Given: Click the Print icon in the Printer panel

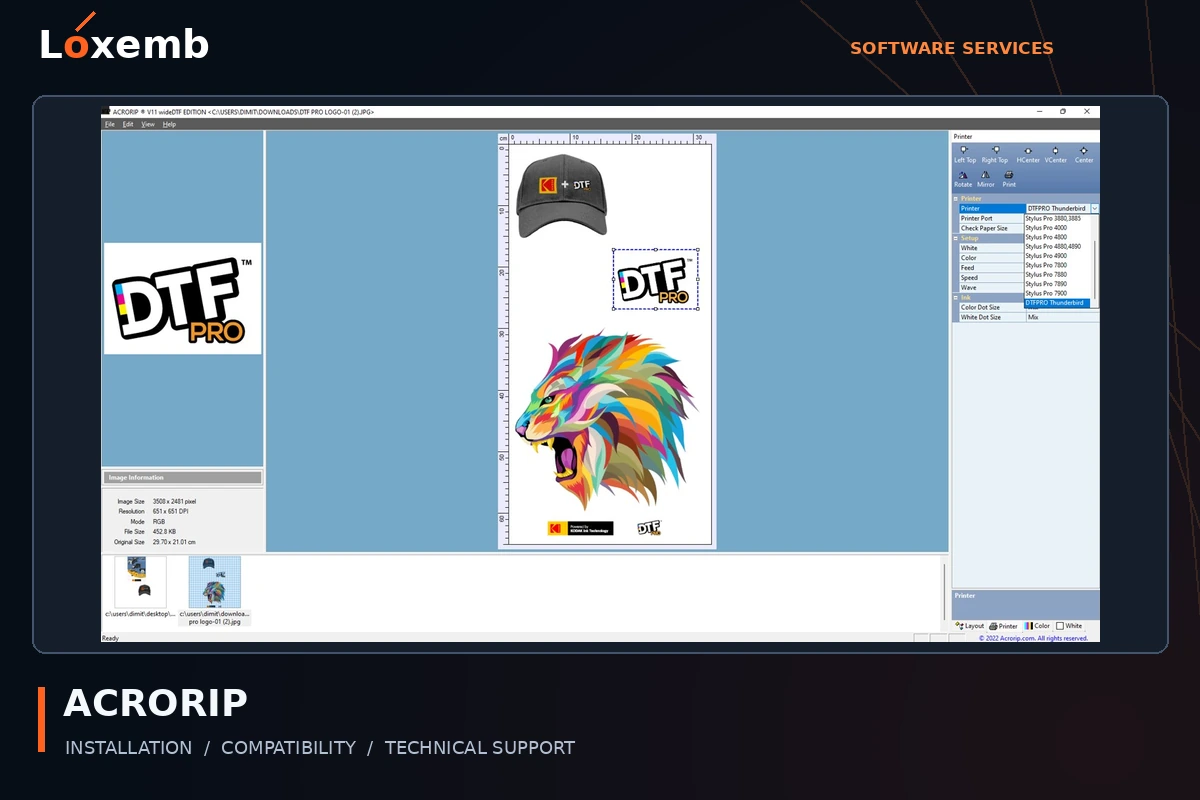Looking at the screenshot, I should [x=1009, y=175].
